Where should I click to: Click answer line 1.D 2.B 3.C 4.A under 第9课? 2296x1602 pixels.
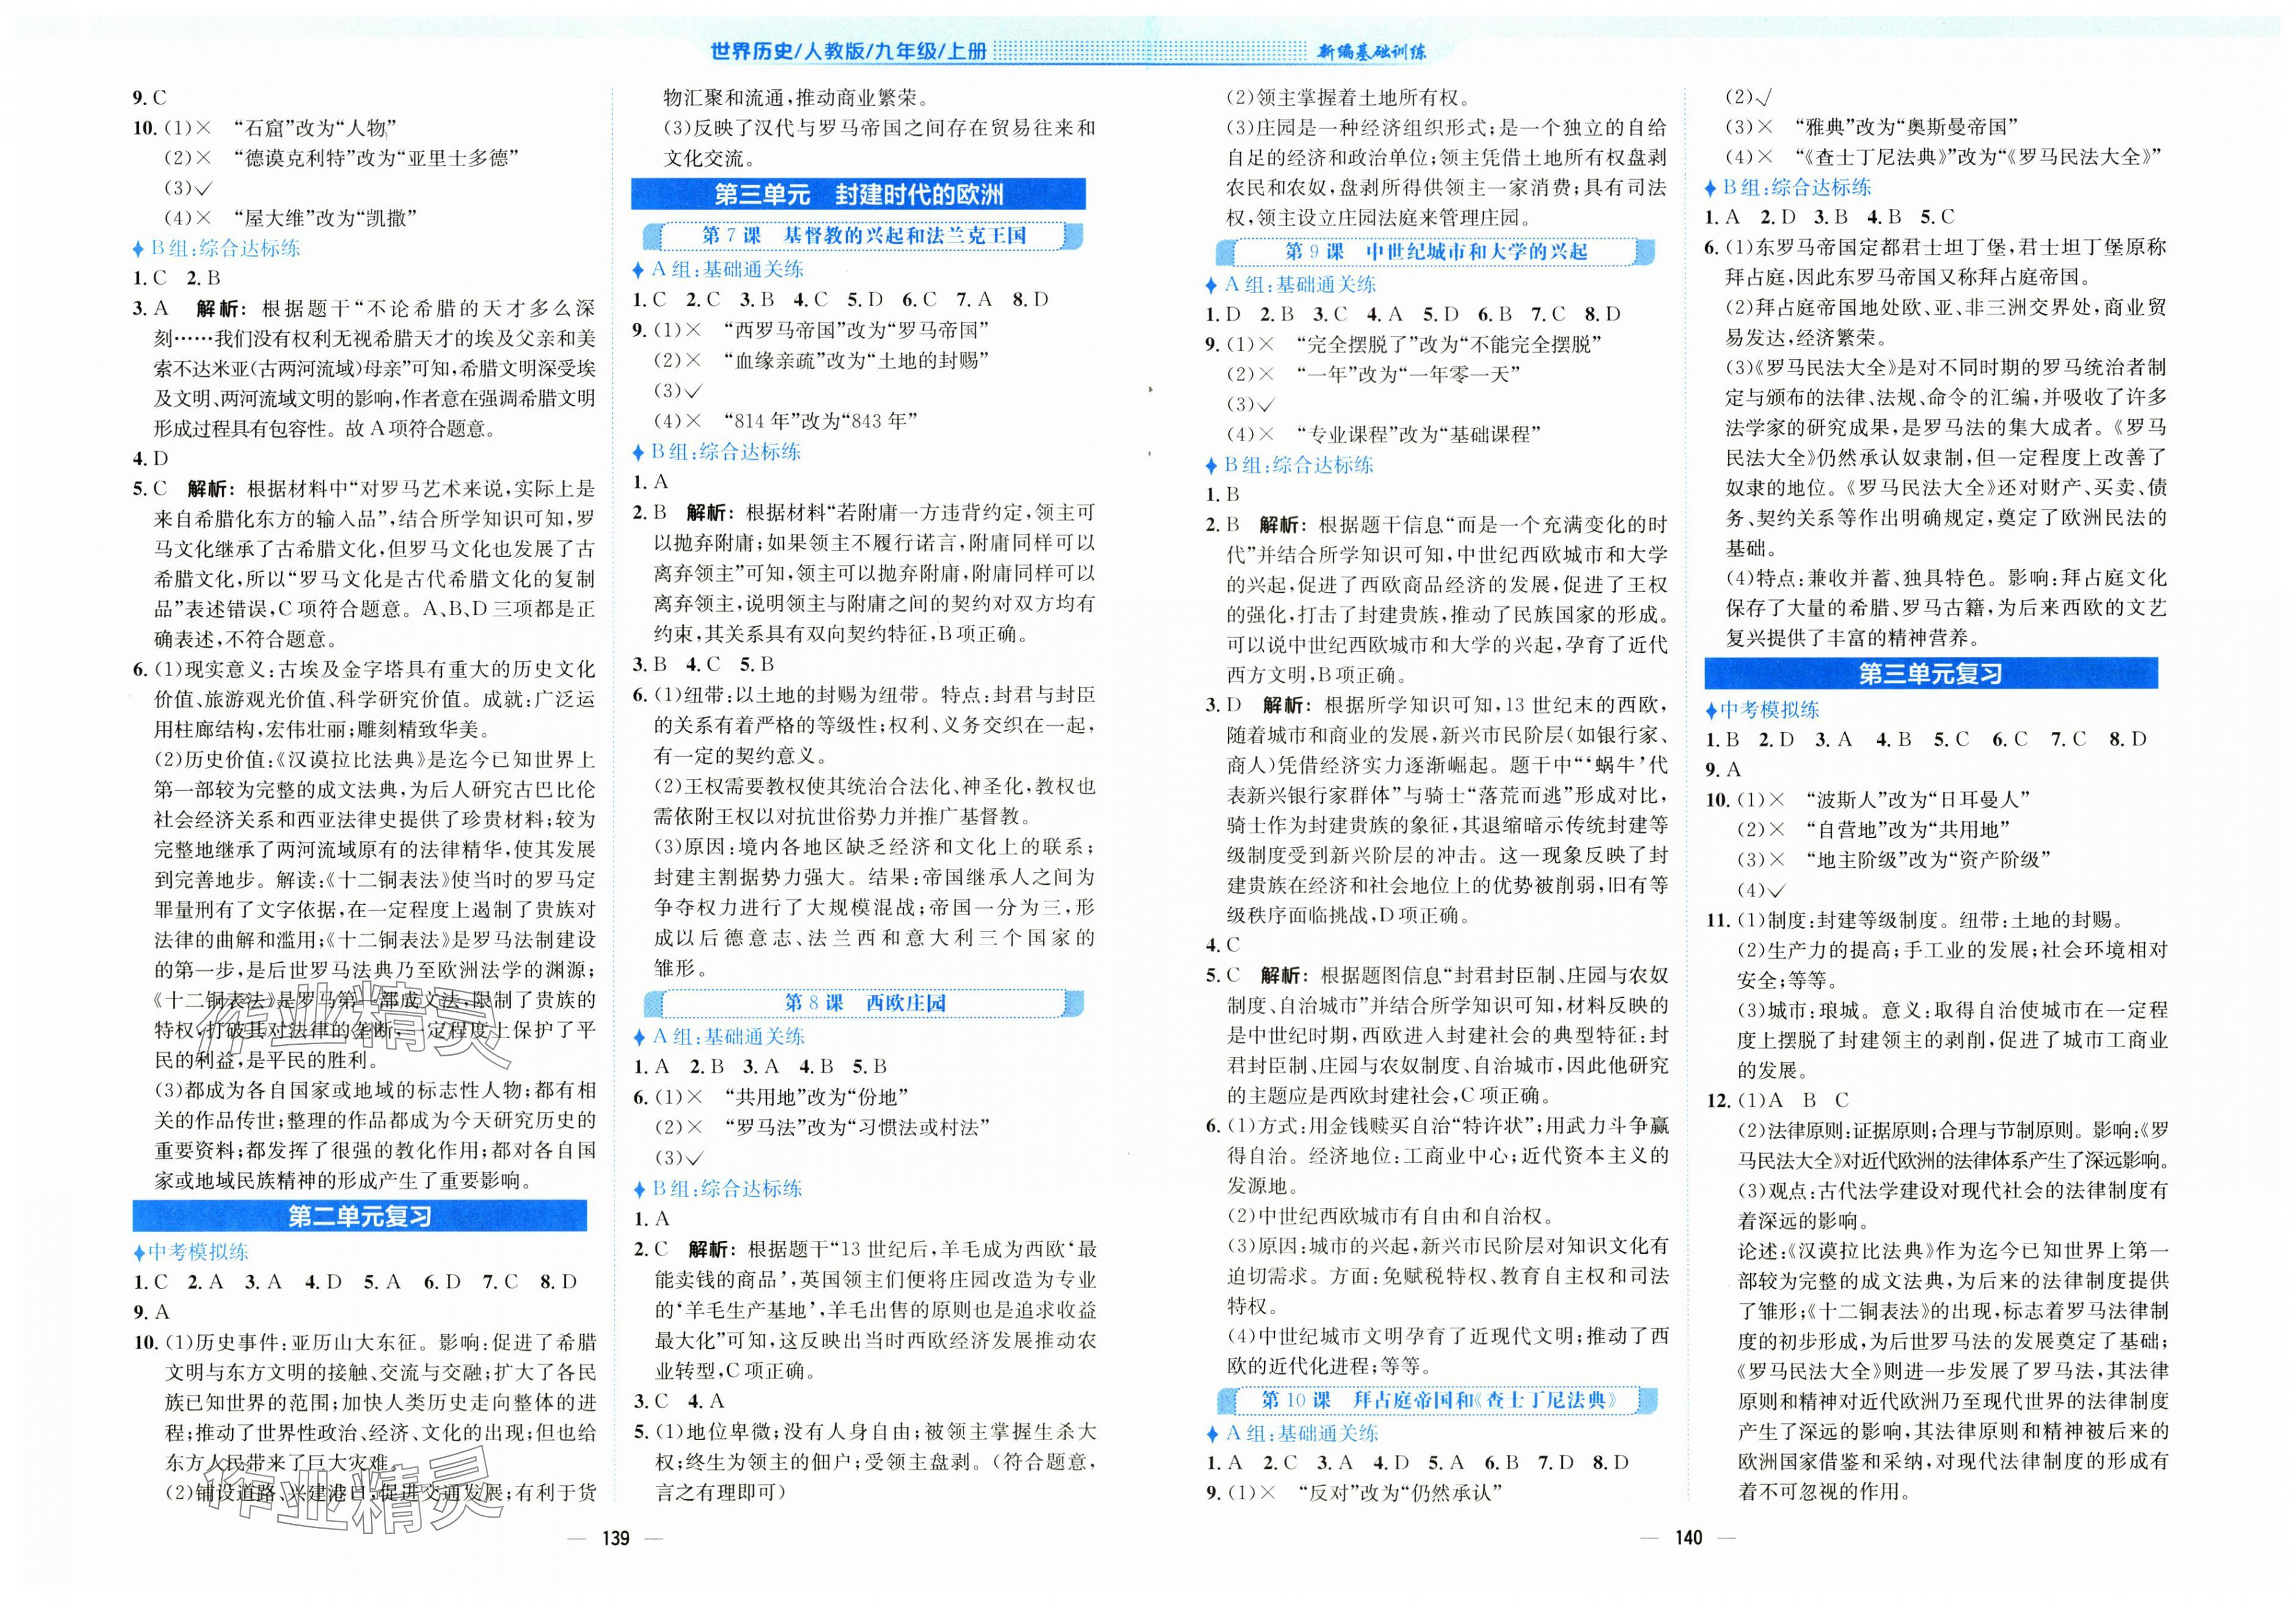point(1414,314)
